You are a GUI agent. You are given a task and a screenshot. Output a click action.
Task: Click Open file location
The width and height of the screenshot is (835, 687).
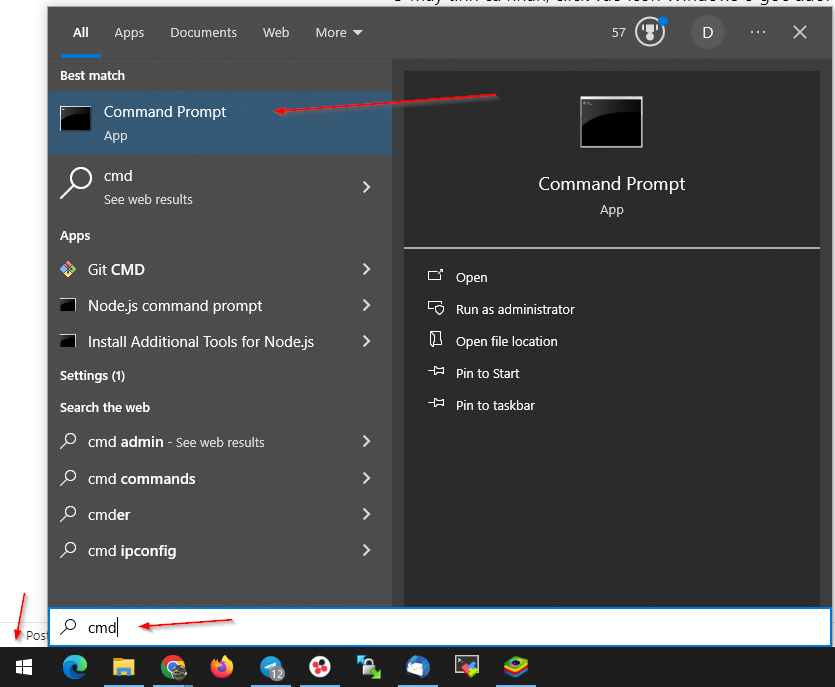point(506,341)
